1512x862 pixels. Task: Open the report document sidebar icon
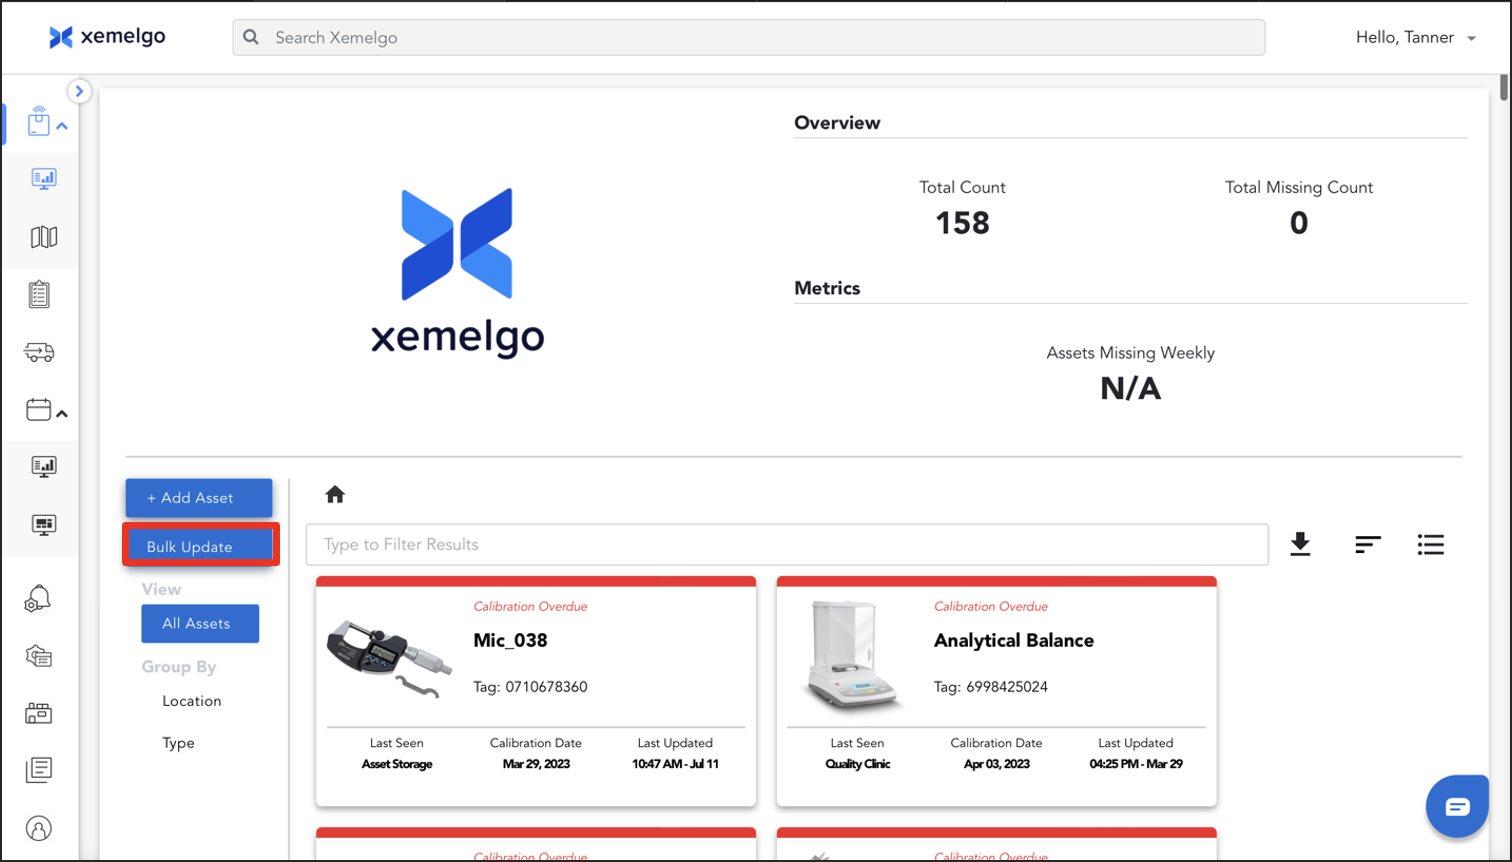39,770
